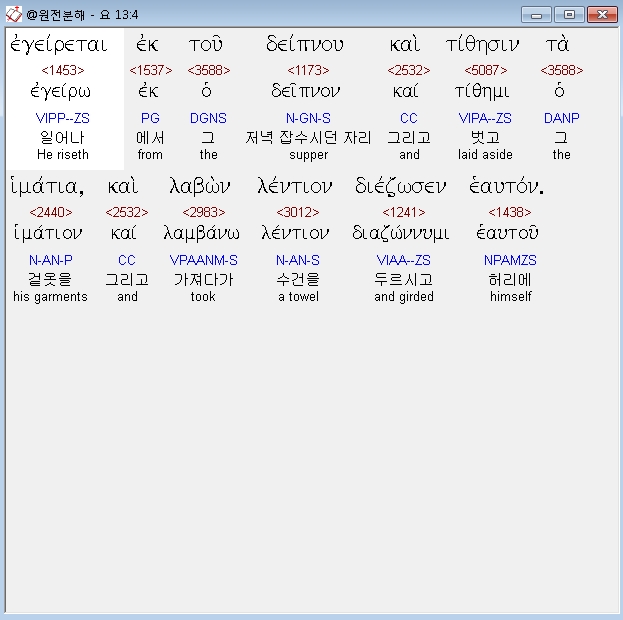Click the lemma ἱμάτιον

(x=48, y=233)
